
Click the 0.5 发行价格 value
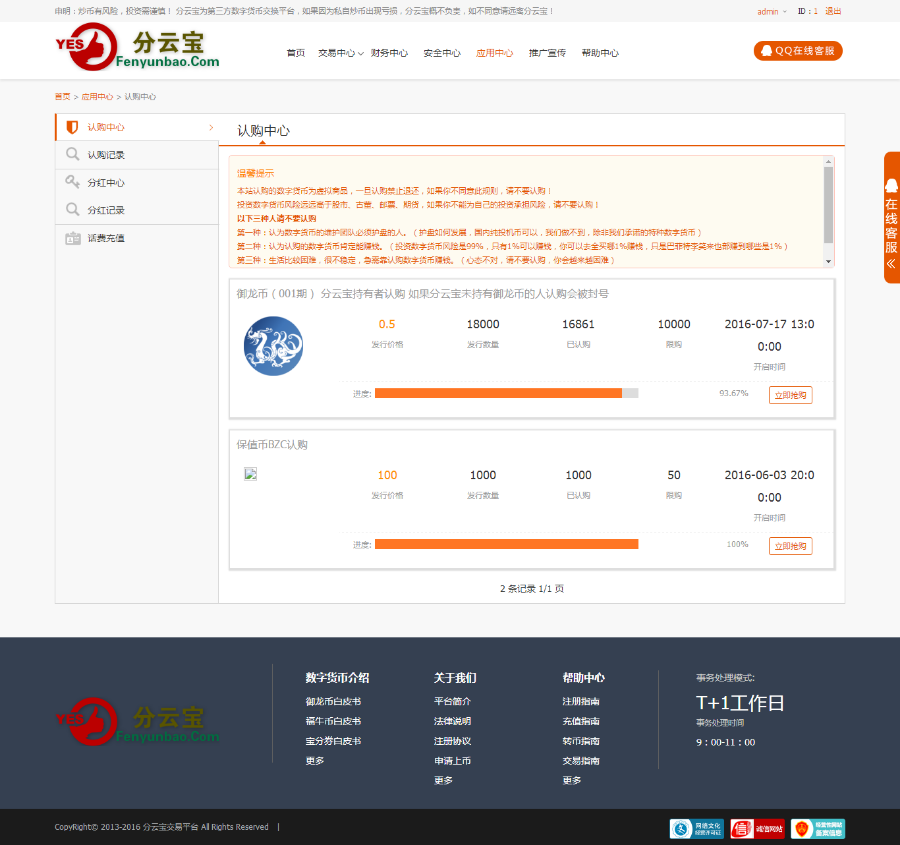(387, 324)
